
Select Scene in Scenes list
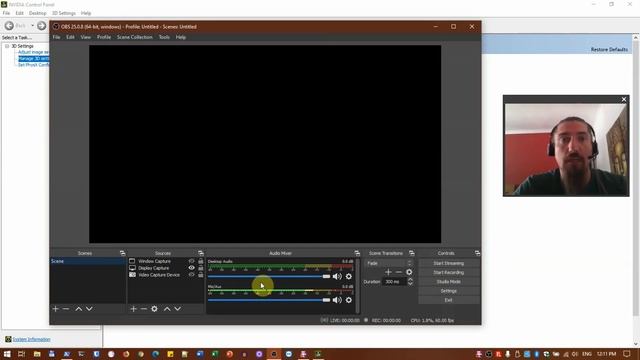click(88, 261)
